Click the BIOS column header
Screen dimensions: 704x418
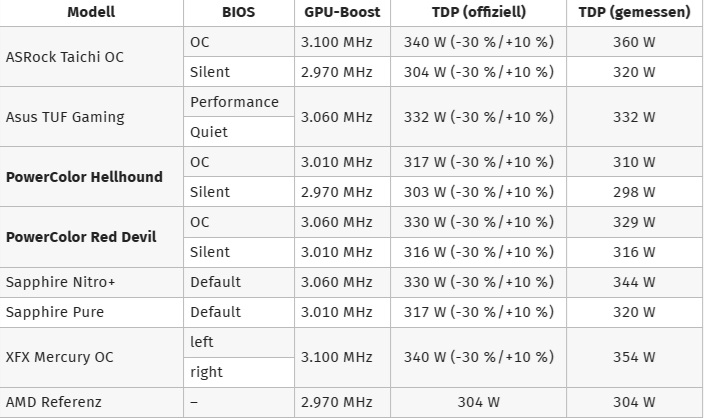point(238,13)
